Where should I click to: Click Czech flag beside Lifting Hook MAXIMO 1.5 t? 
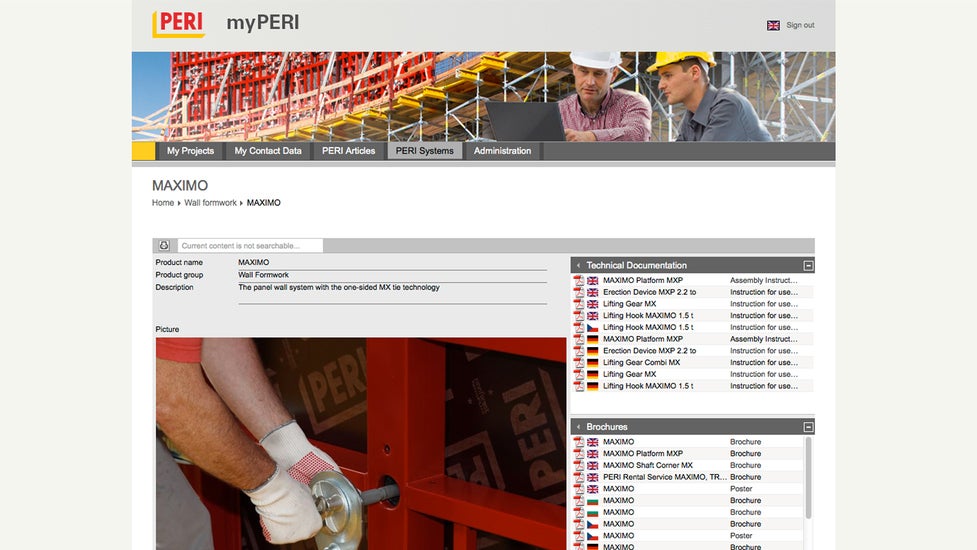(x=593, y=328)
